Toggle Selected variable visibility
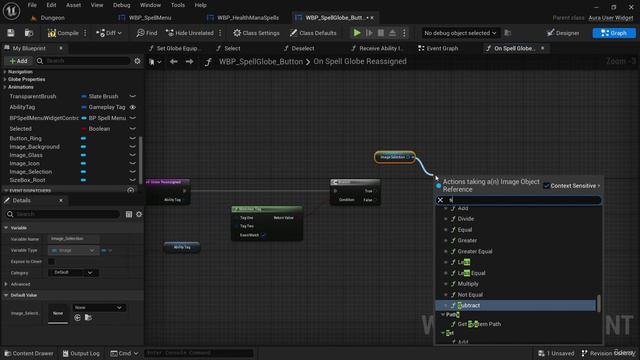Viewport: 640px width, 360px height. (133, 129)
